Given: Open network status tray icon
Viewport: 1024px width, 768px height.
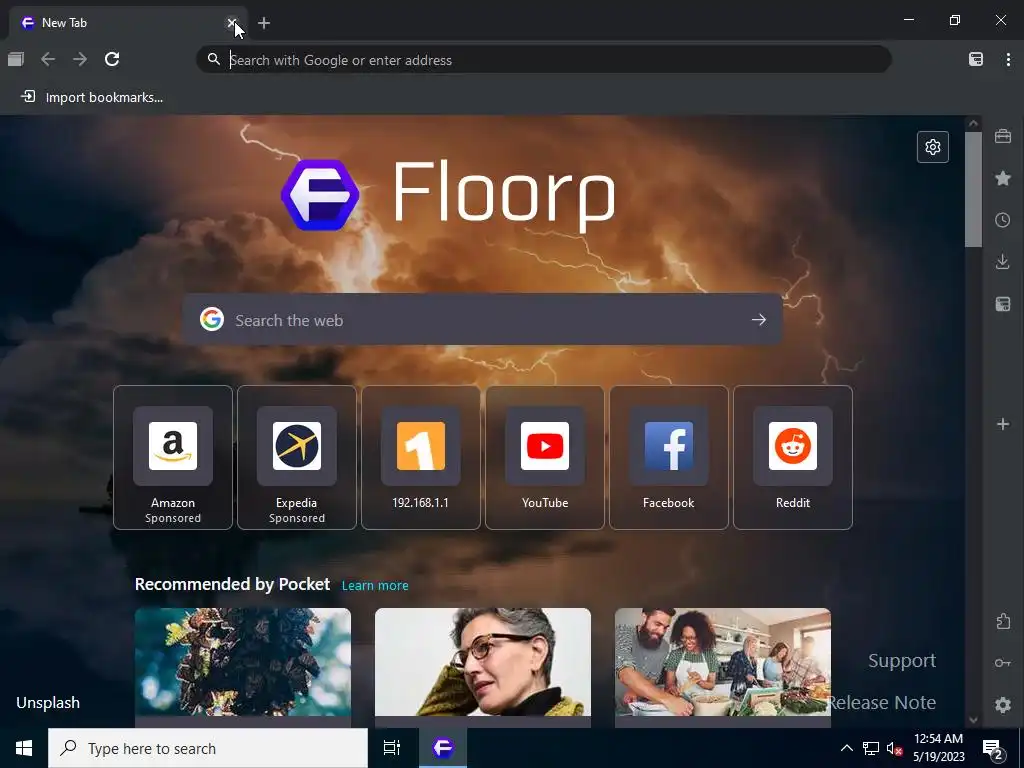Looking at the screenshot, I should point(871,748).
